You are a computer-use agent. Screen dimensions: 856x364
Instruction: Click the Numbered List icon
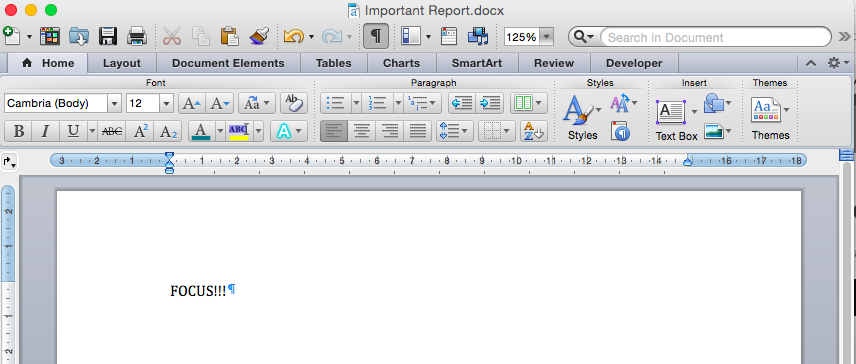[x=377, y=103]
